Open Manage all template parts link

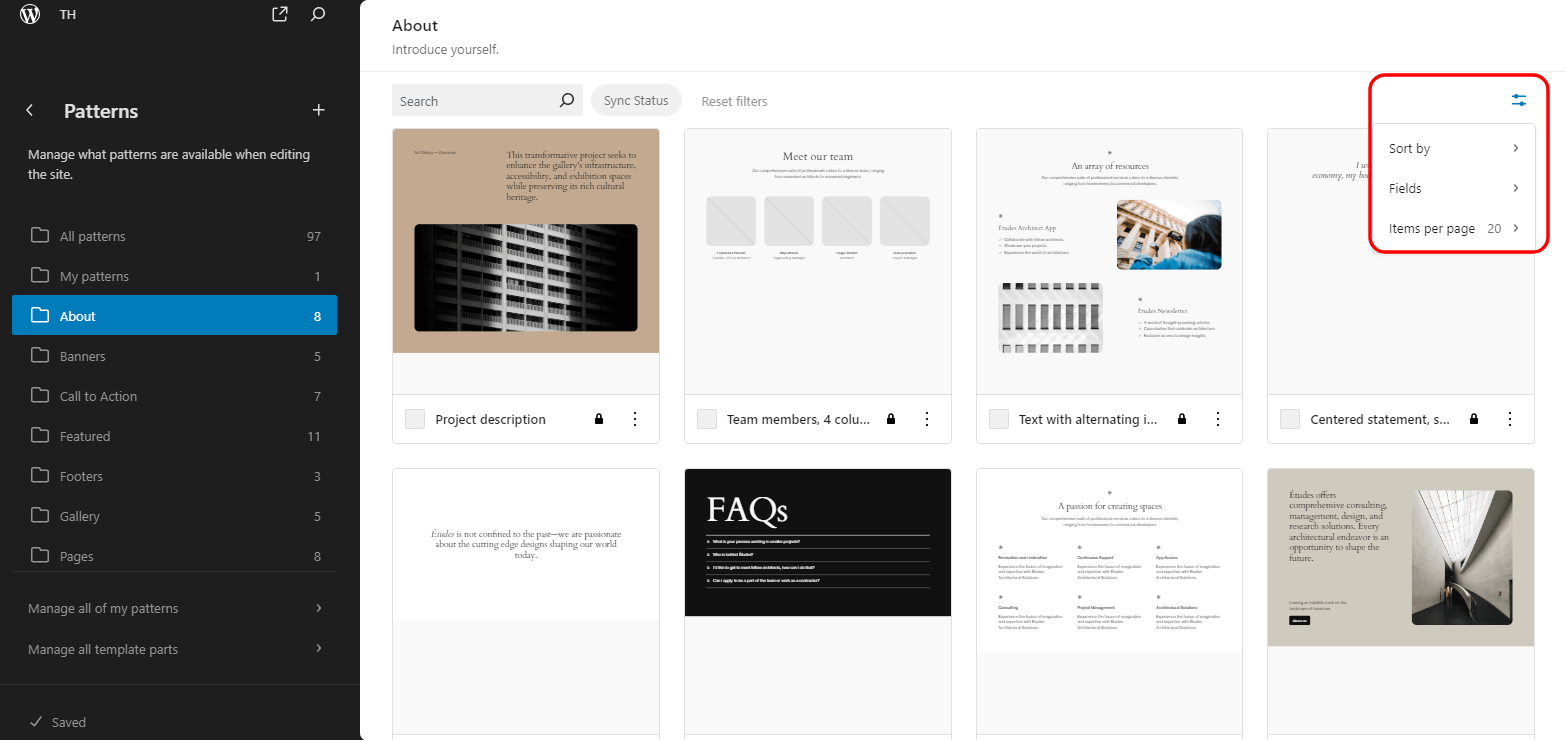tap(103, 649)
